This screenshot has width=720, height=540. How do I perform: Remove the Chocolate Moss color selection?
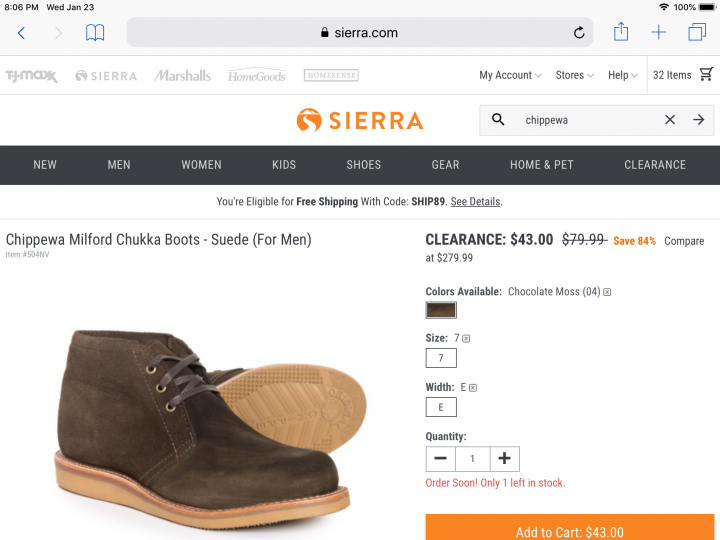click(607, 292)
